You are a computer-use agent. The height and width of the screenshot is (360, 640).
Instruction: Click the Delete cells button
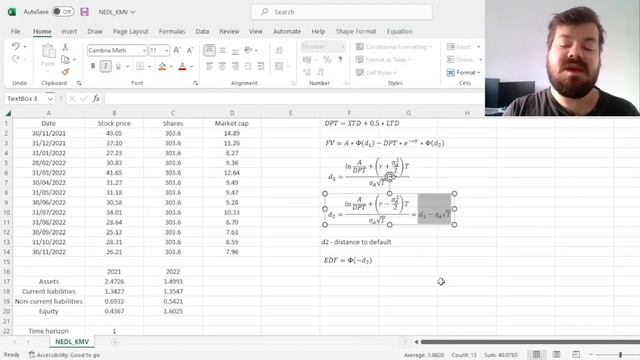pyautogui.click(x=464, y=60)
